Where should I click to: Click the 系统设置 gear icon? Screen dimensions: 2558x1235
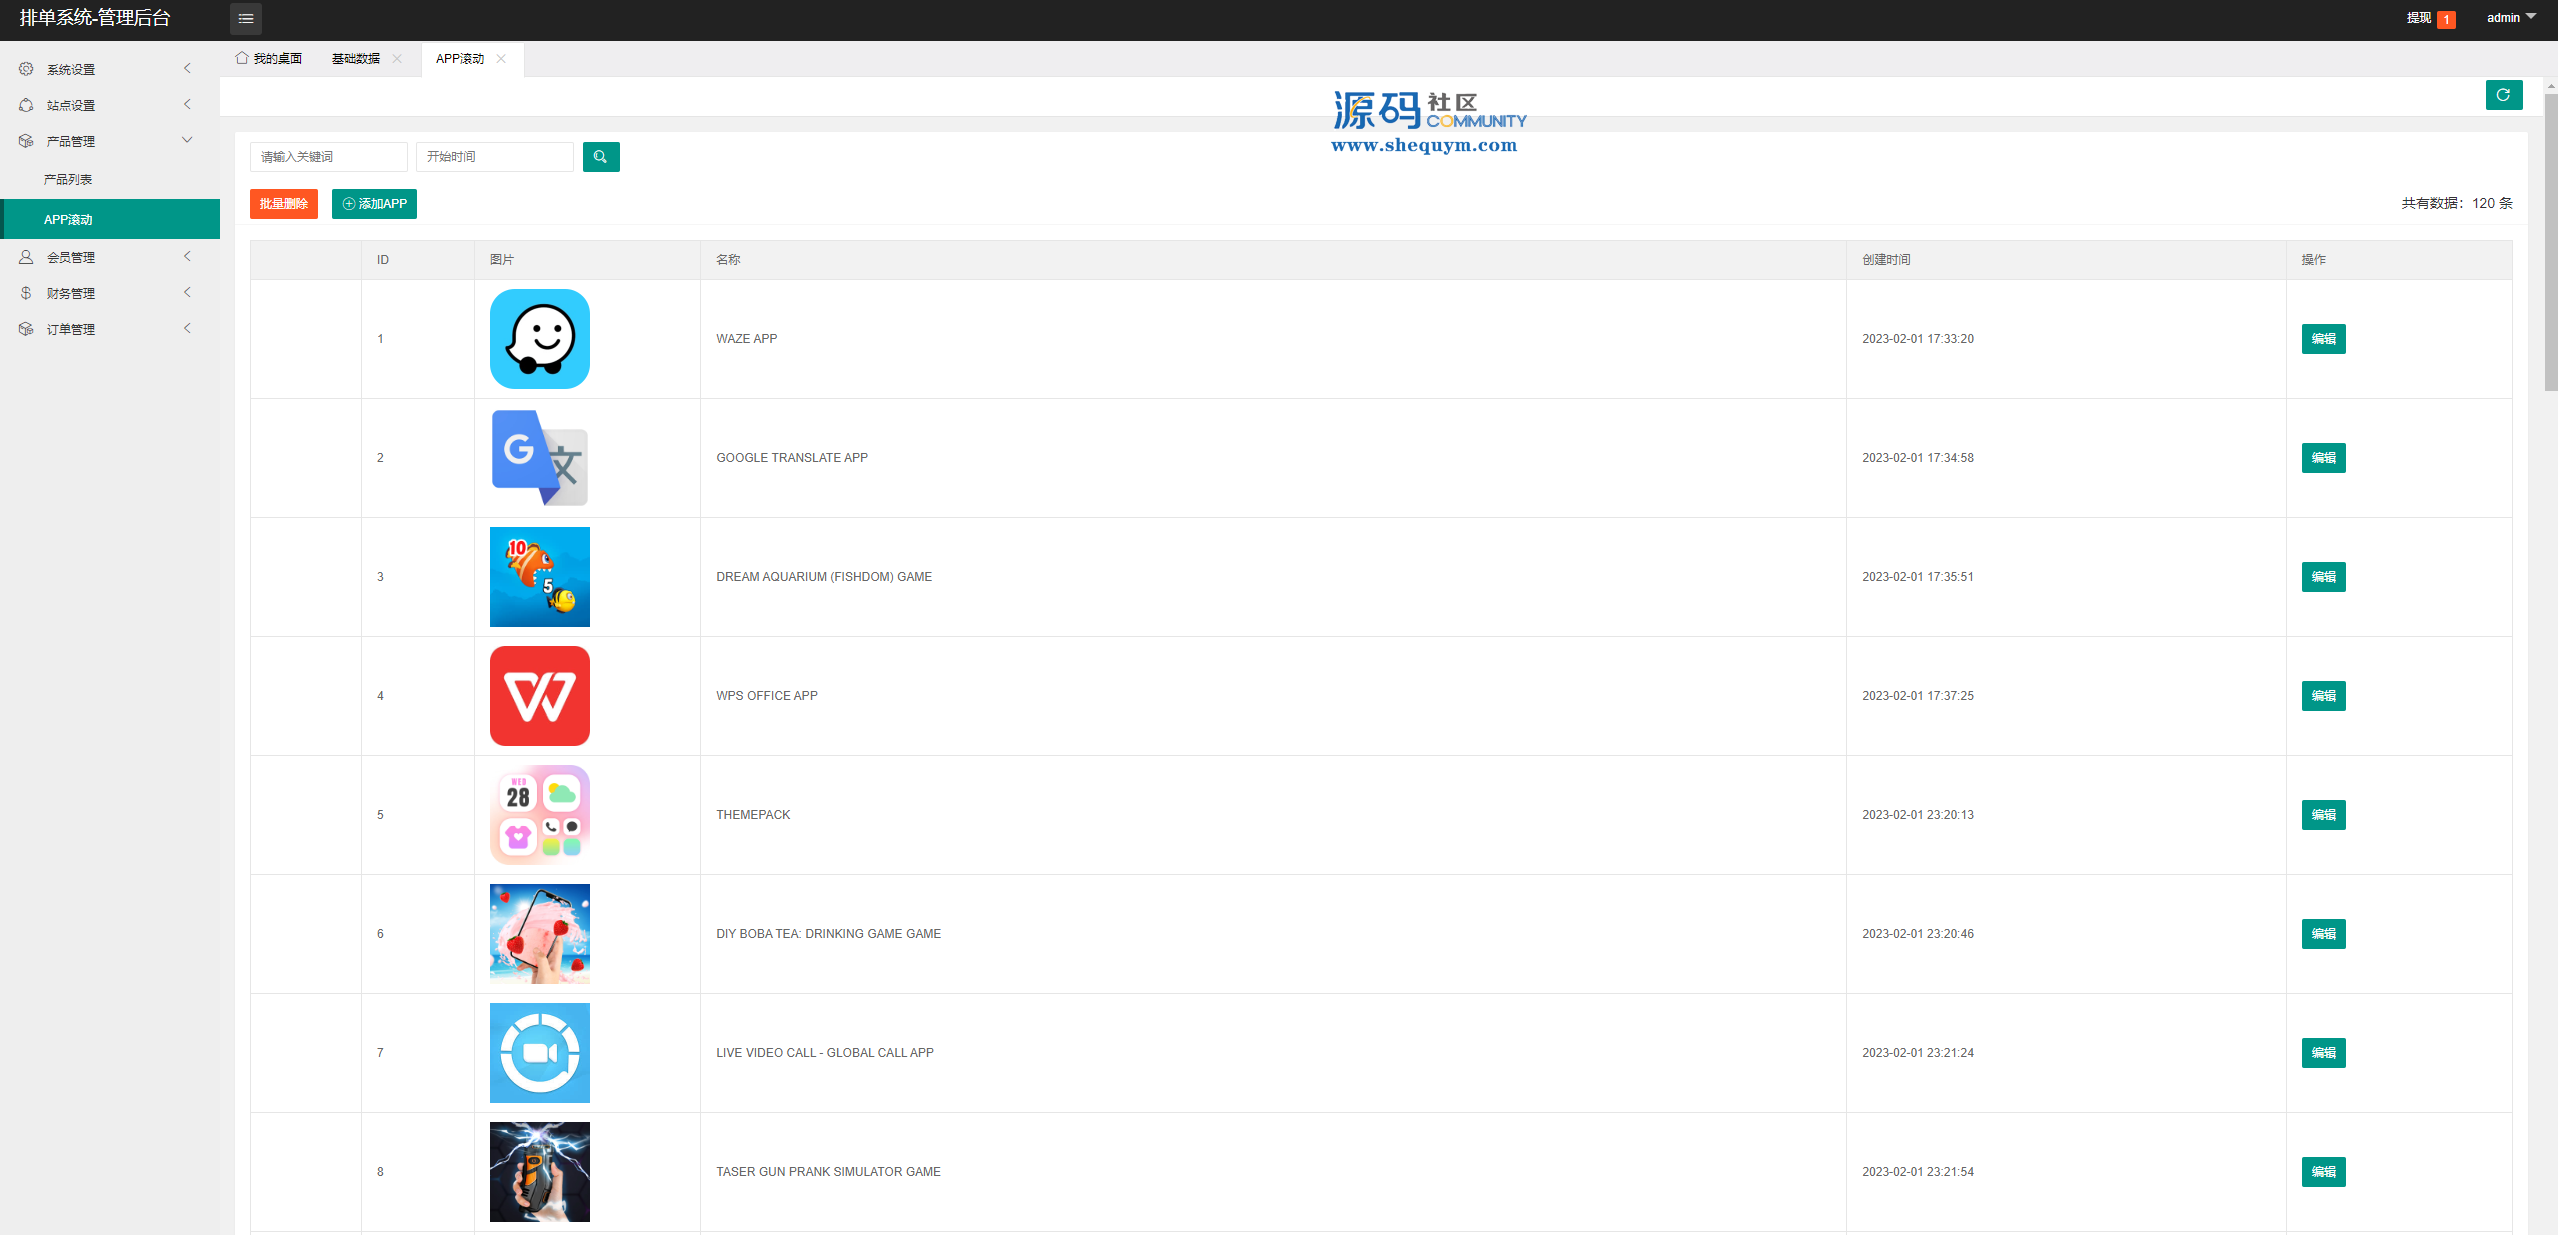[26, 69]
